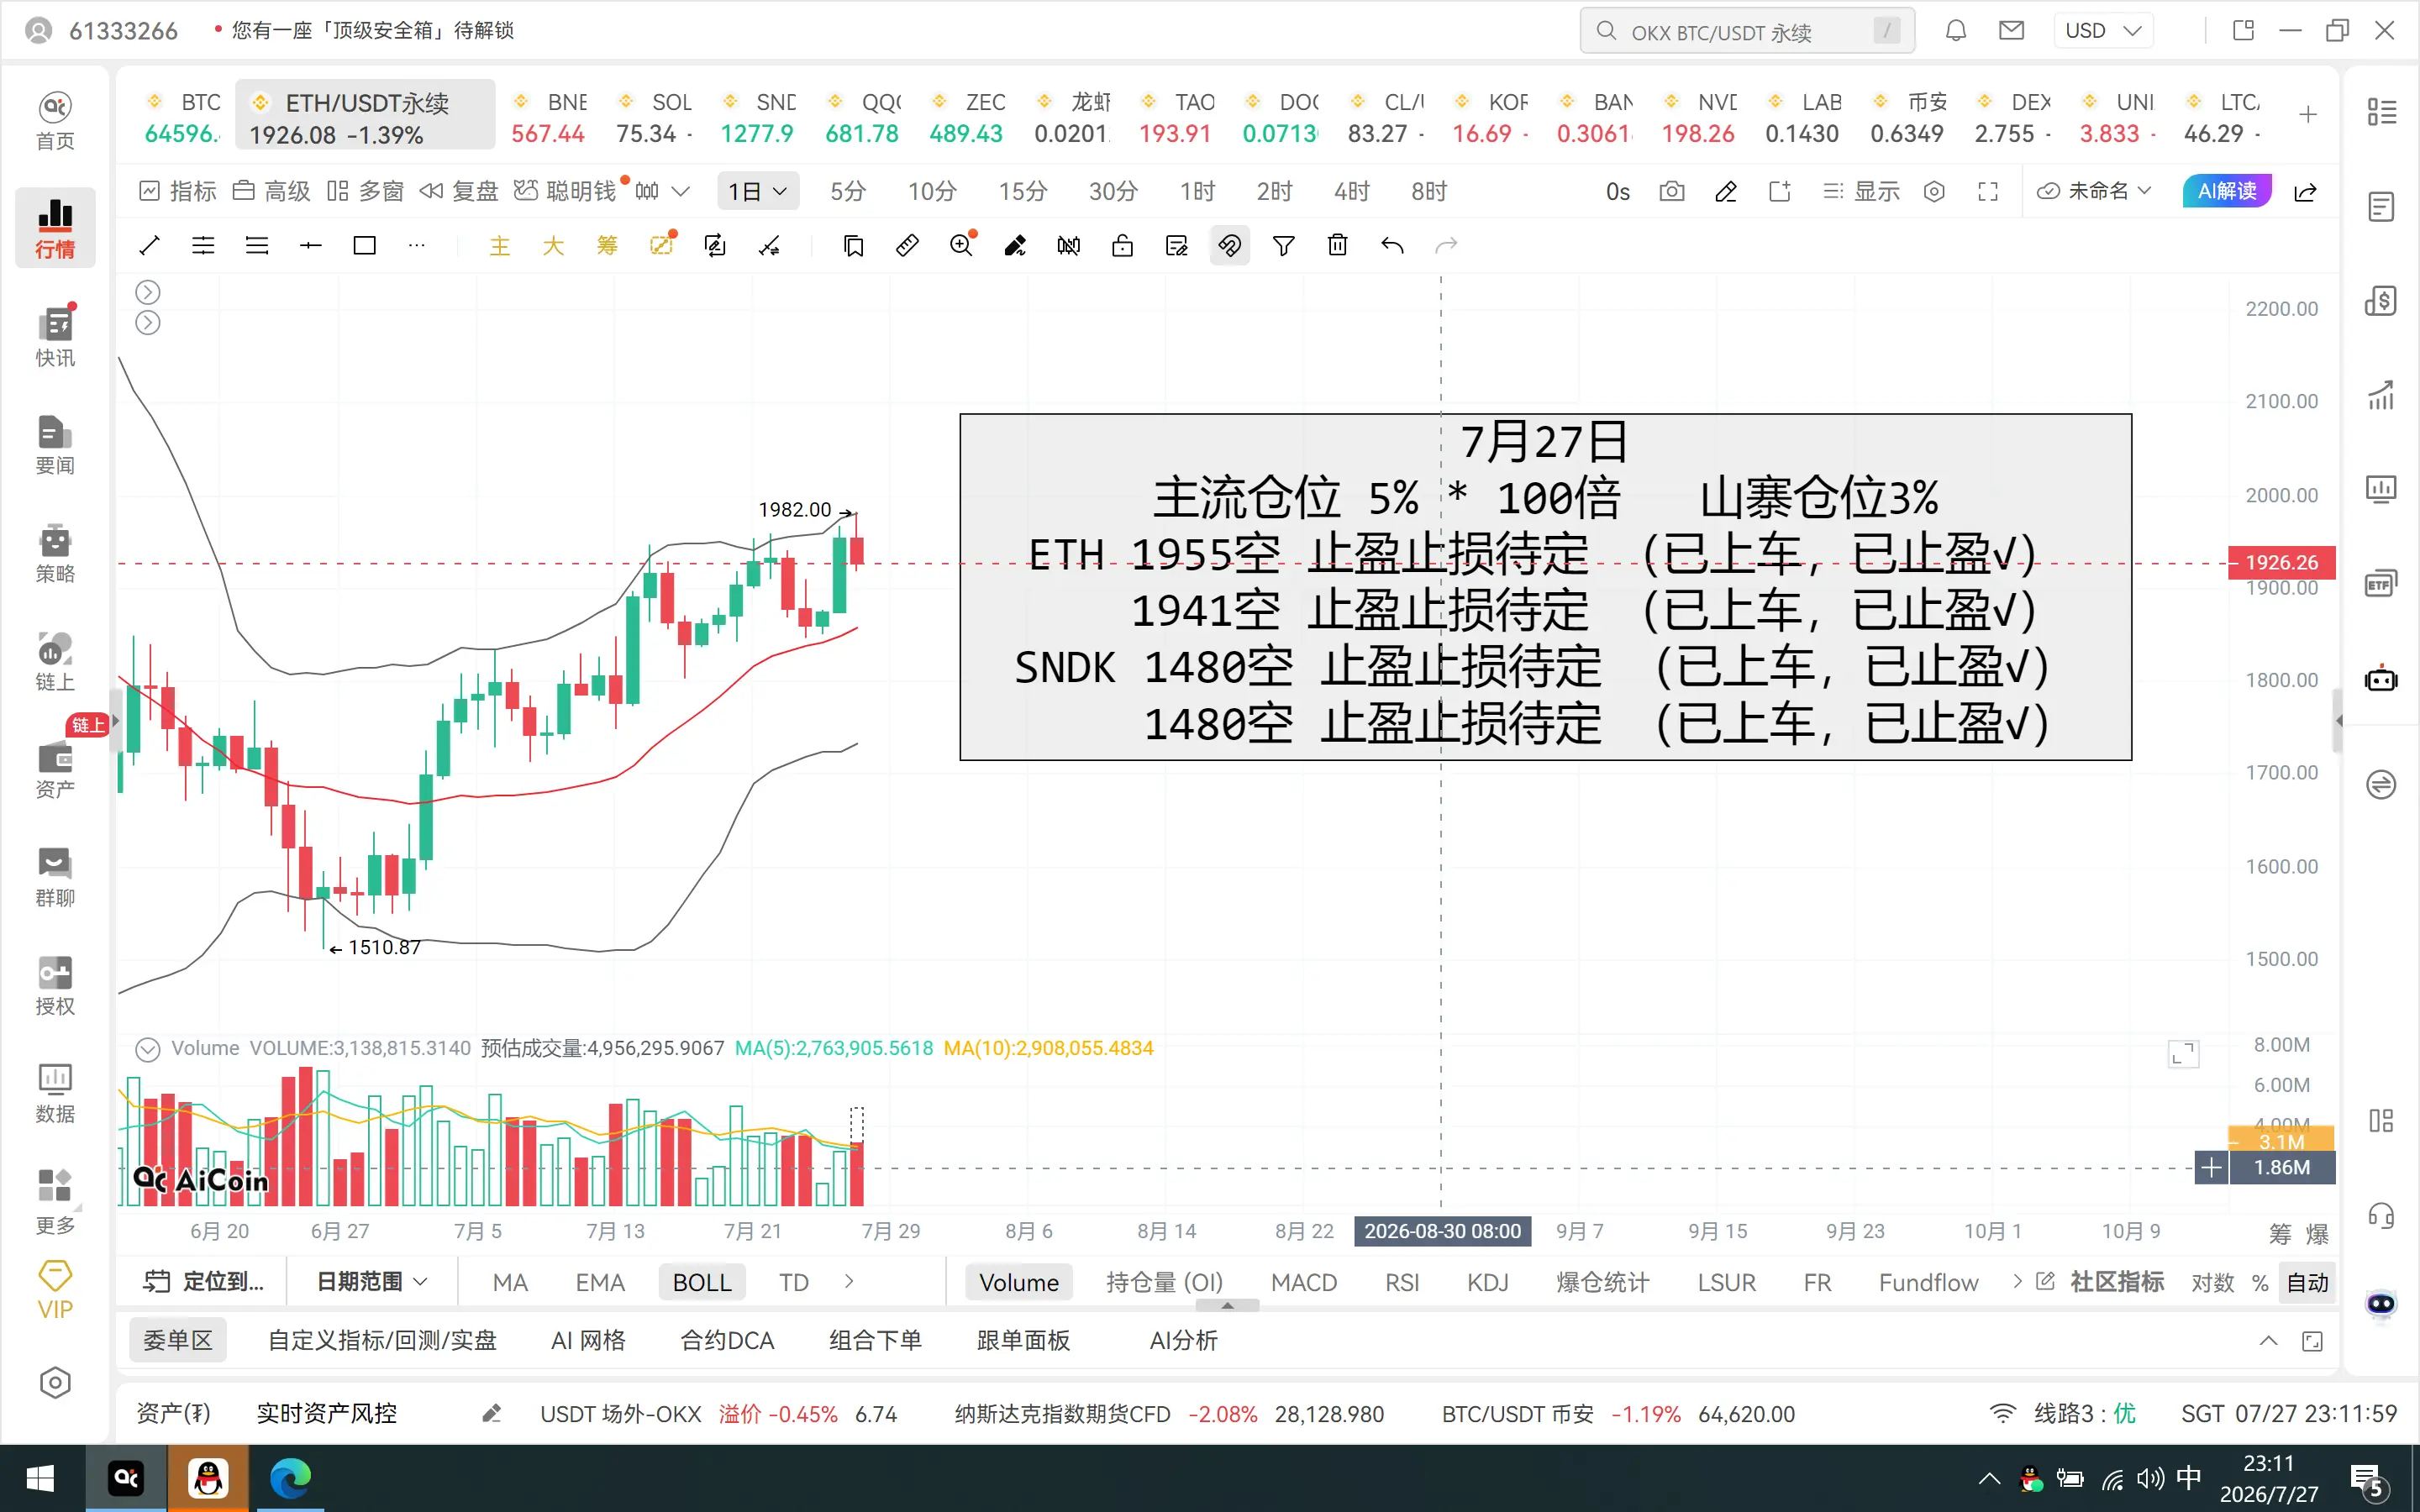Image resolution: width=2420 pixels, height=1512 pixels.
Task: Open the BTC symbol tab
Action: [183, 117]
